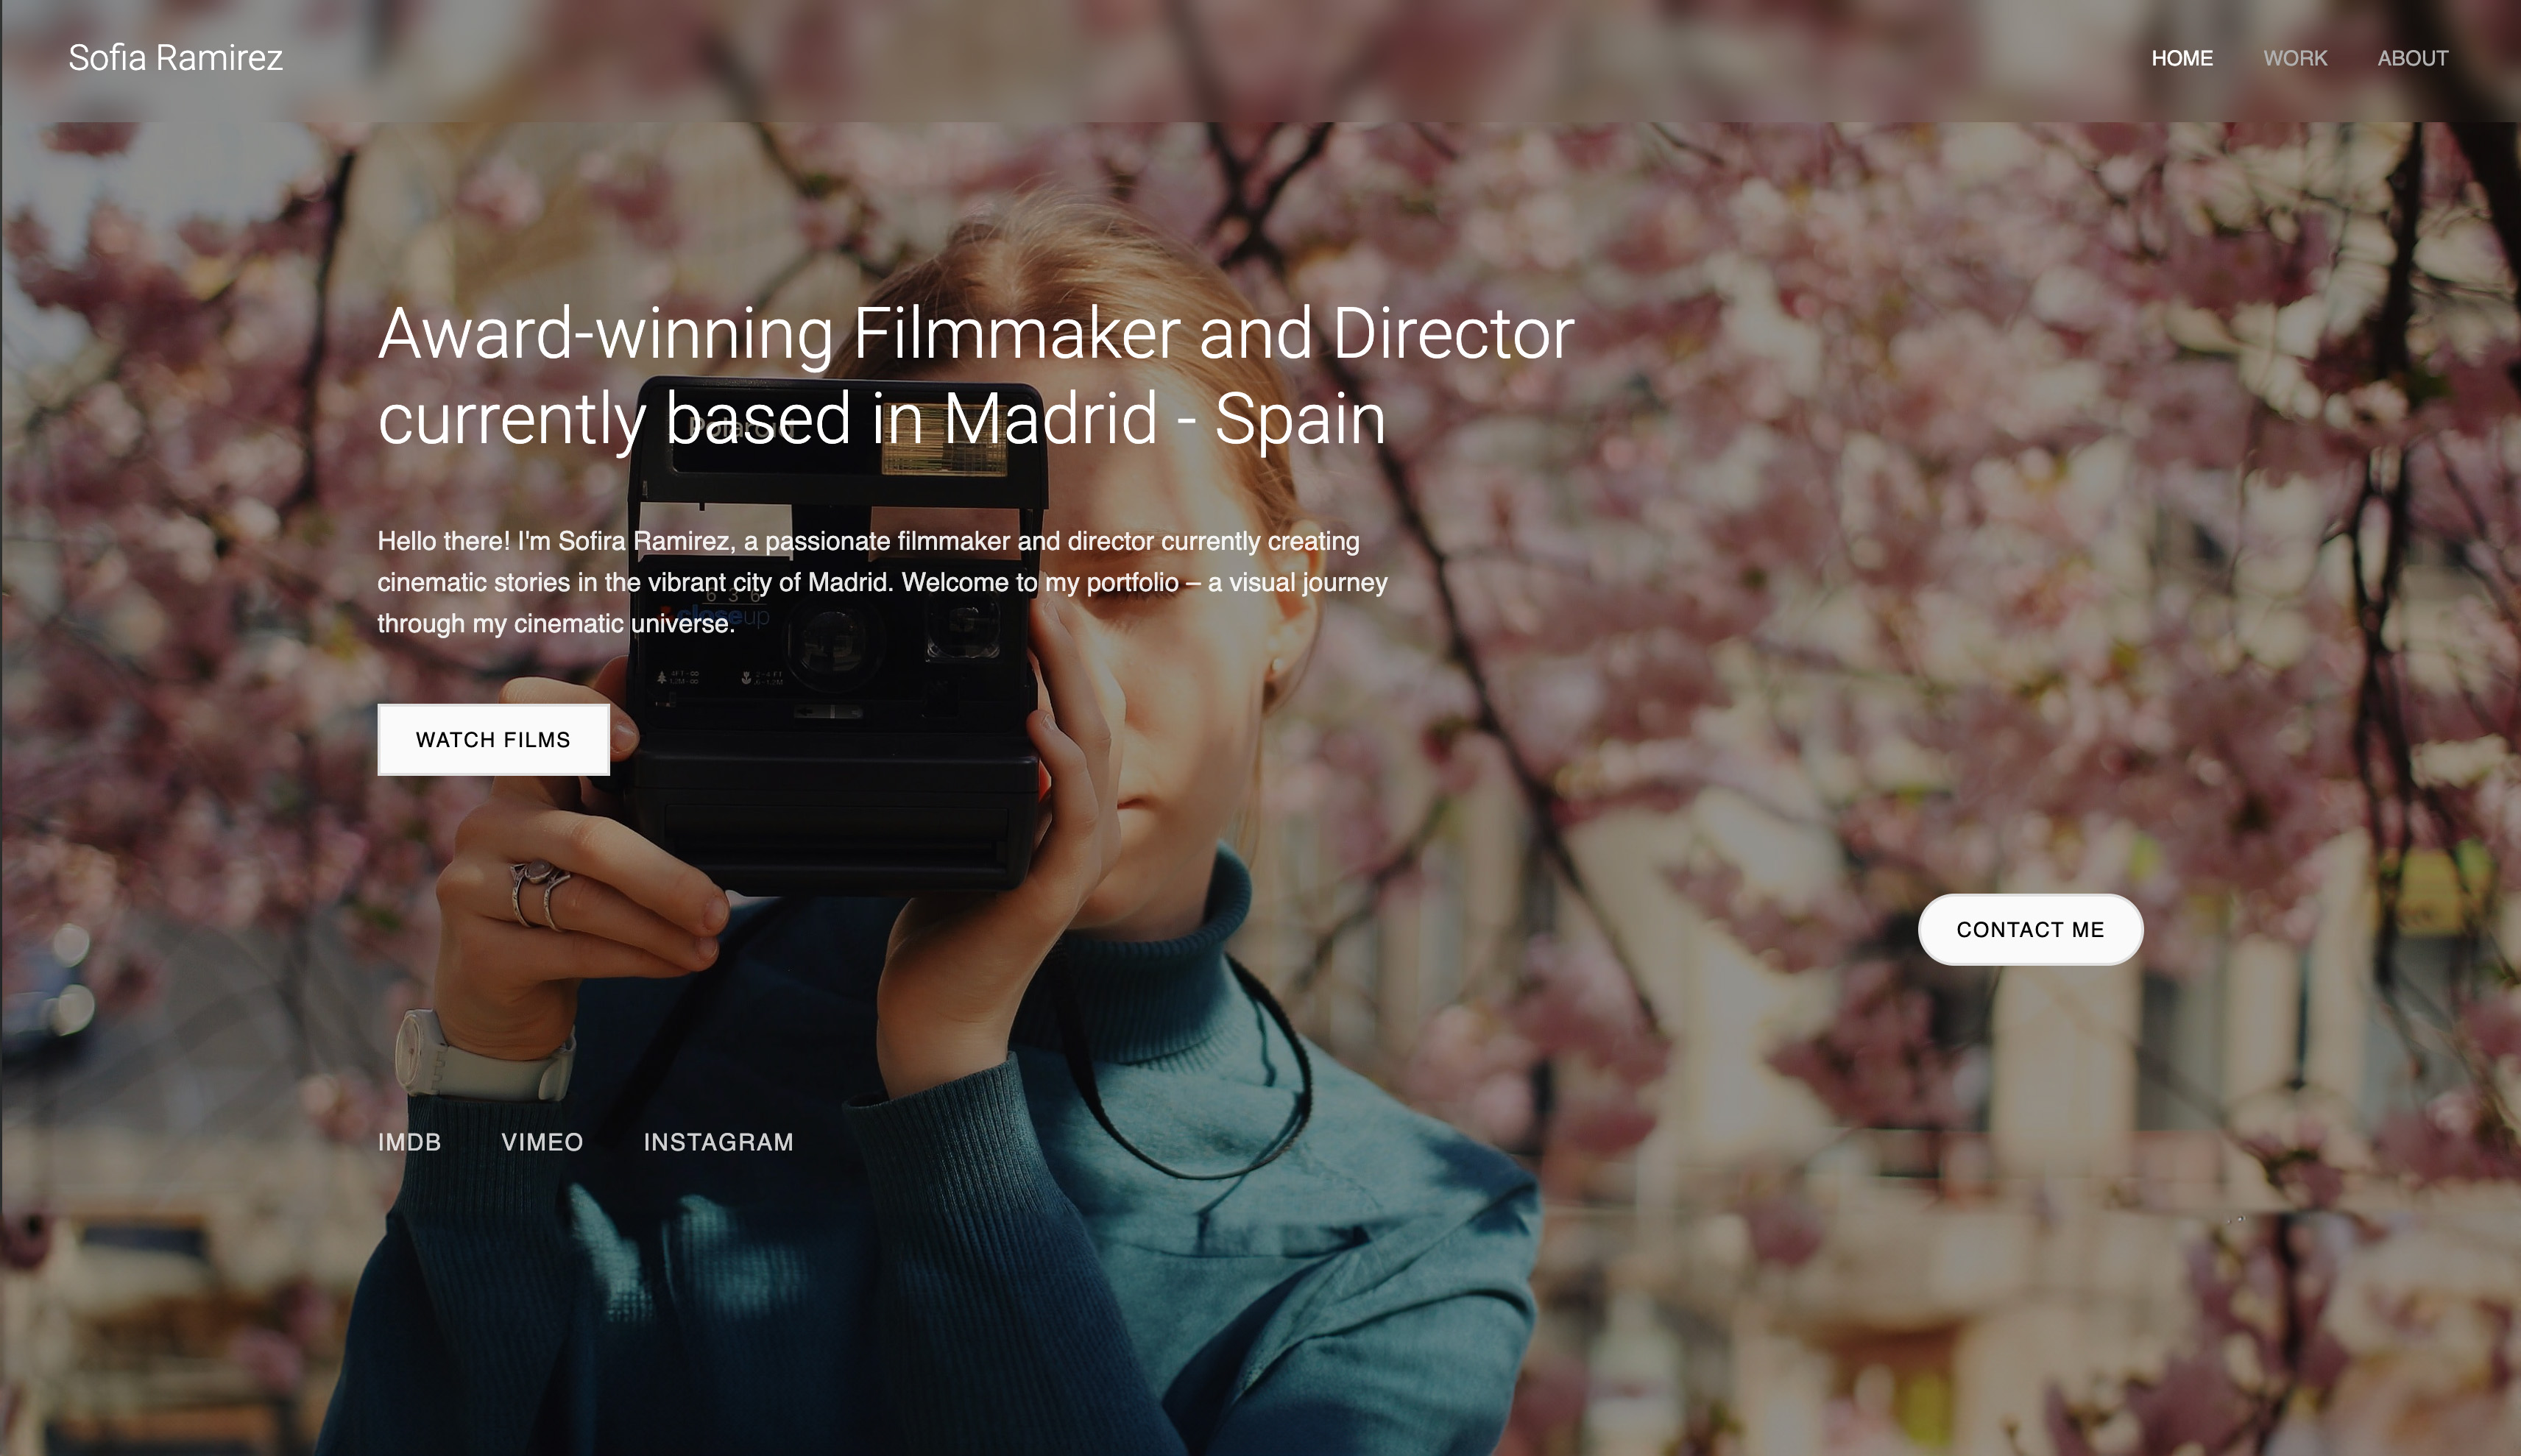Click VIMEO in the social links row
Image resolution: width=2521 pixels, height=1456 pixels.
542,1141
